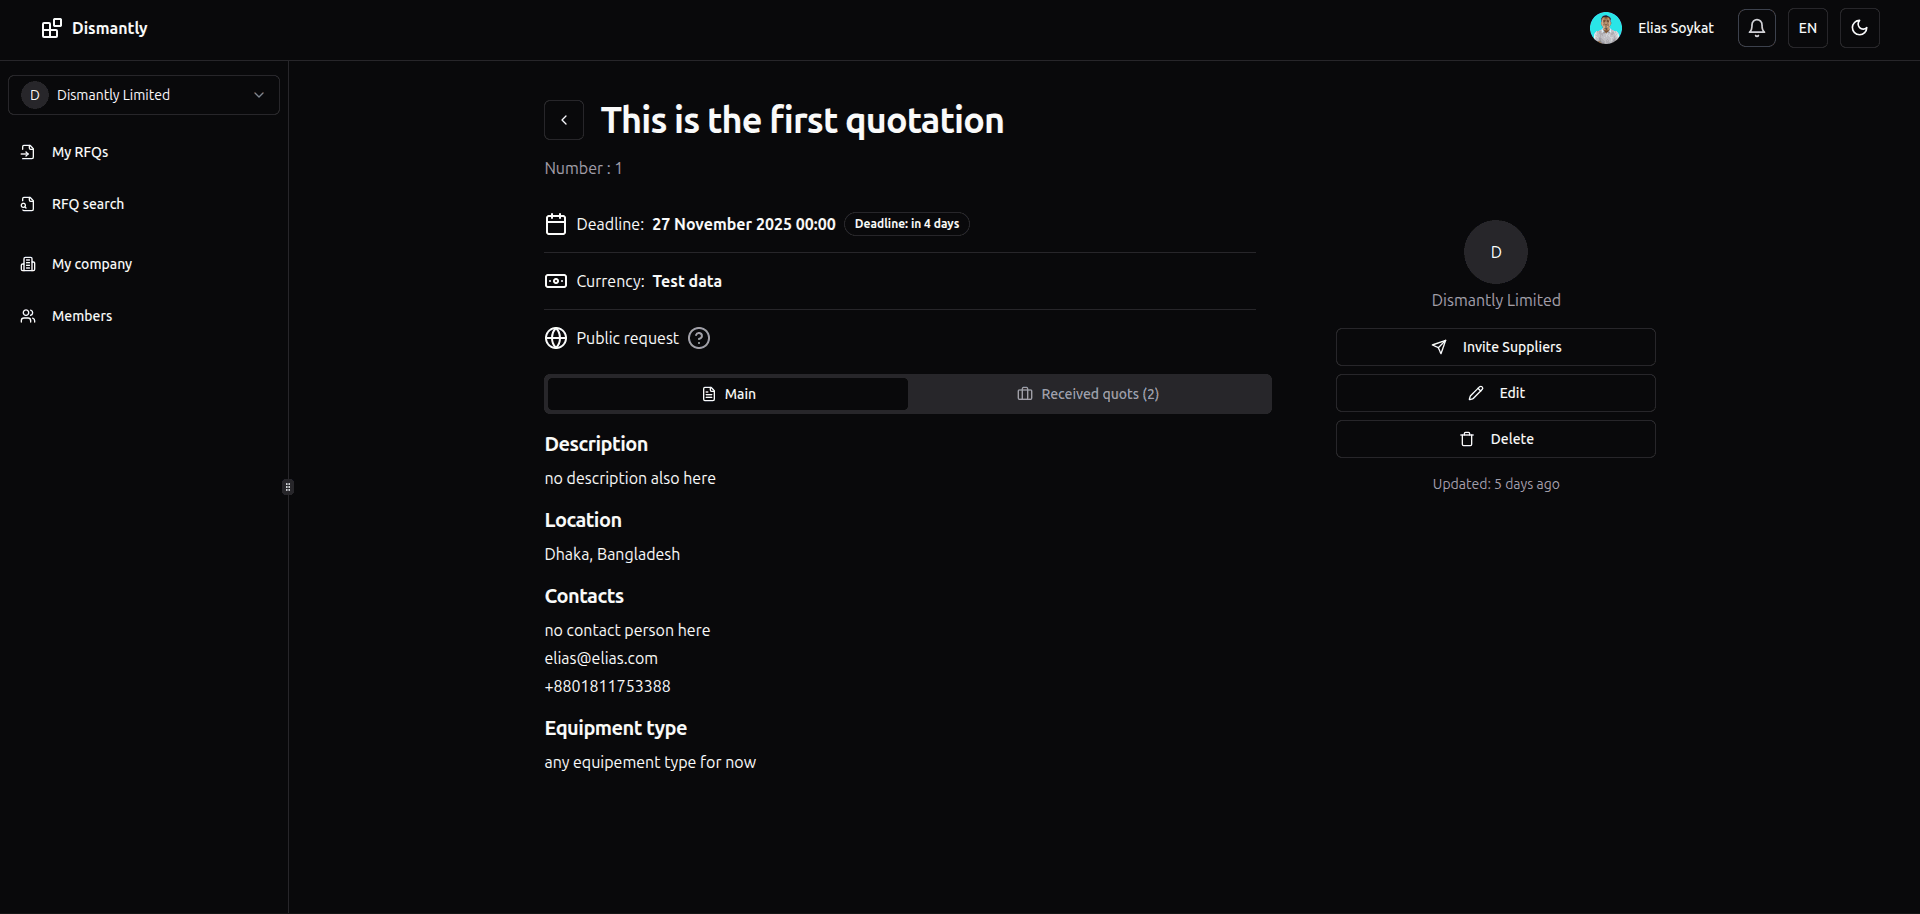Click the Dismantly logo icon

[x=51, y=28]
